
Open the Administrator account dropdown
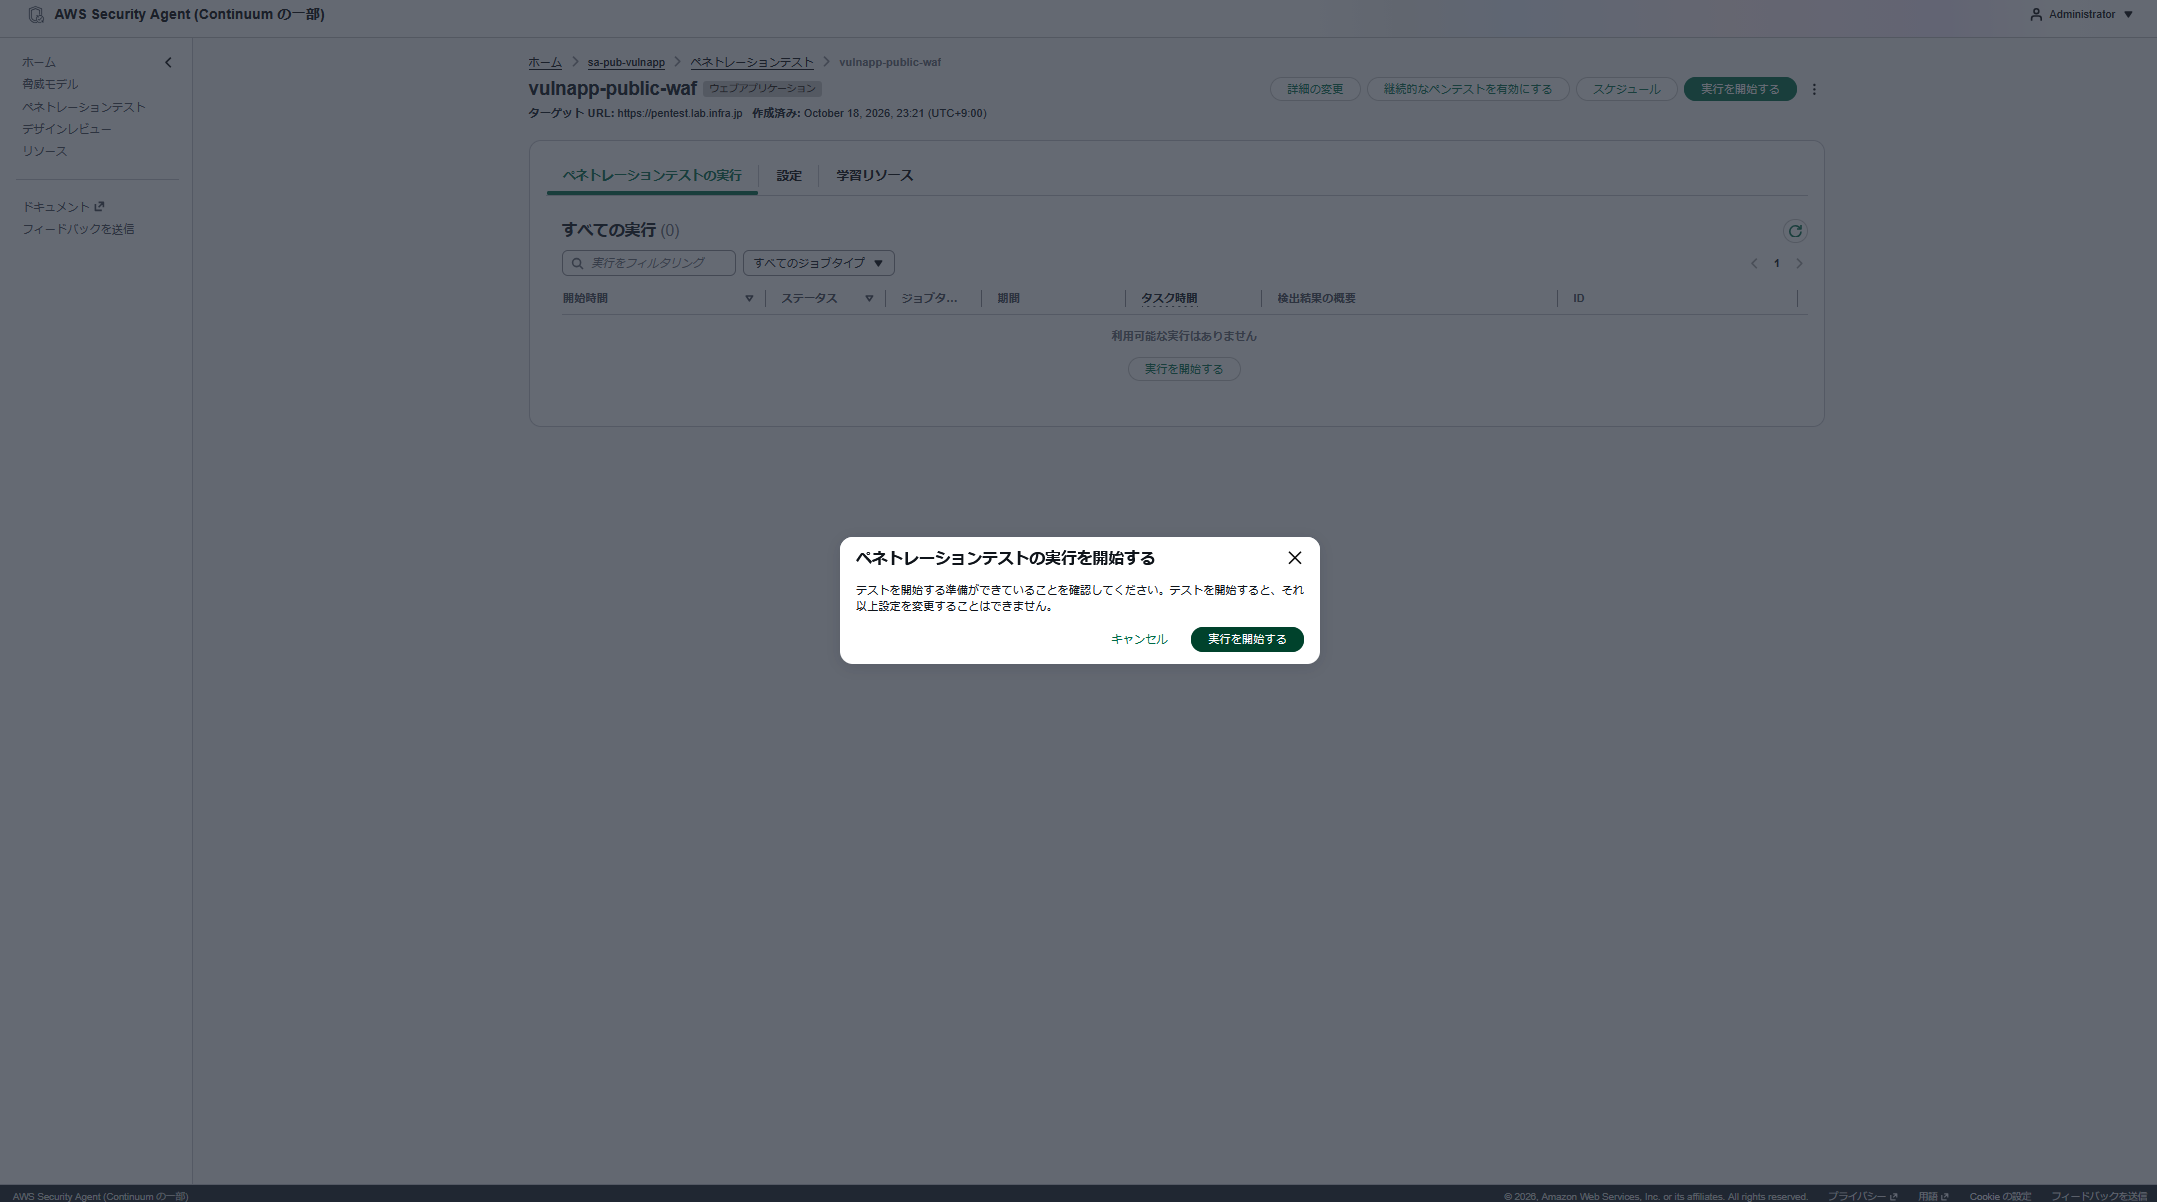2082,14
